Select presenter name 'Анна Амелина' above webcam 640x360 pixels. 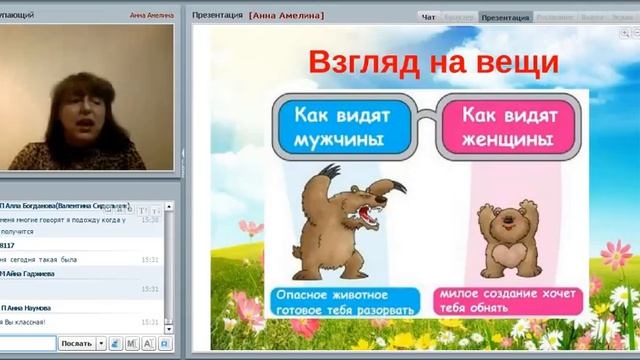(x=152, y=16)
